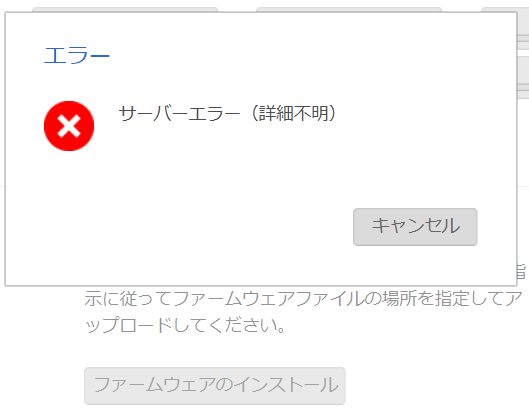
Task: Click the サーバーエラー message text
Action: (179, 113)
